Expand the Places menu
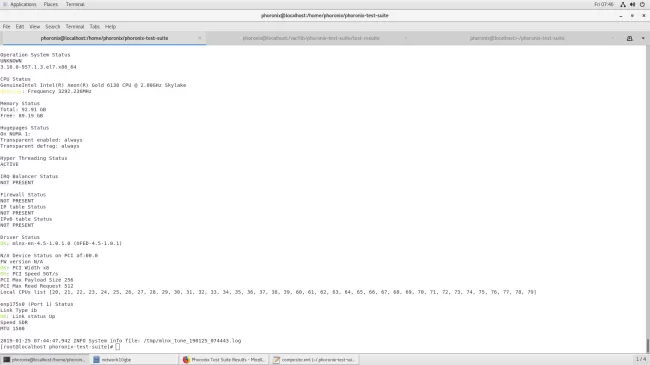Screen dimensions: 650x365 pyautogui.click(x=51, y=4)
